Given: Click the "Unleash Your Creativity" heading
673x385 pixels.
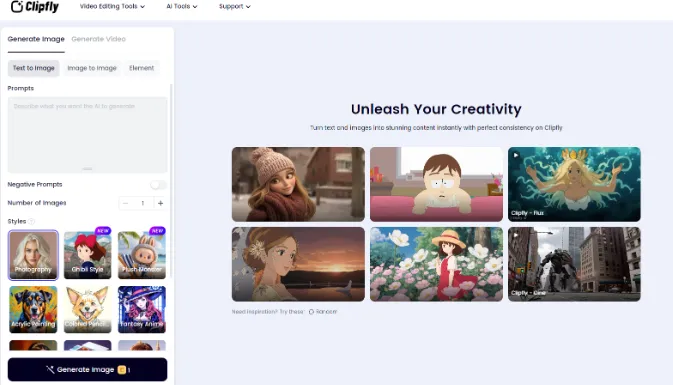Looking at the screenshot, I should pyautogui.click(x=436, y=109).
